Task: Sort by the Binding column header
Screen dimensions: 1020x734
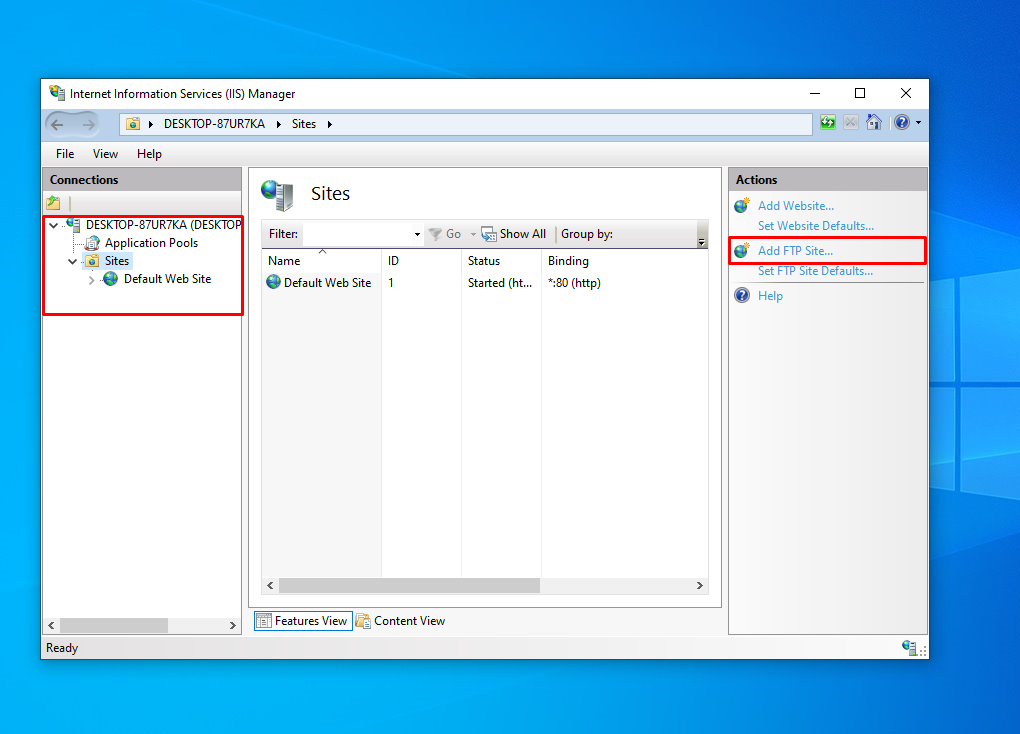Action: [624, 261]
